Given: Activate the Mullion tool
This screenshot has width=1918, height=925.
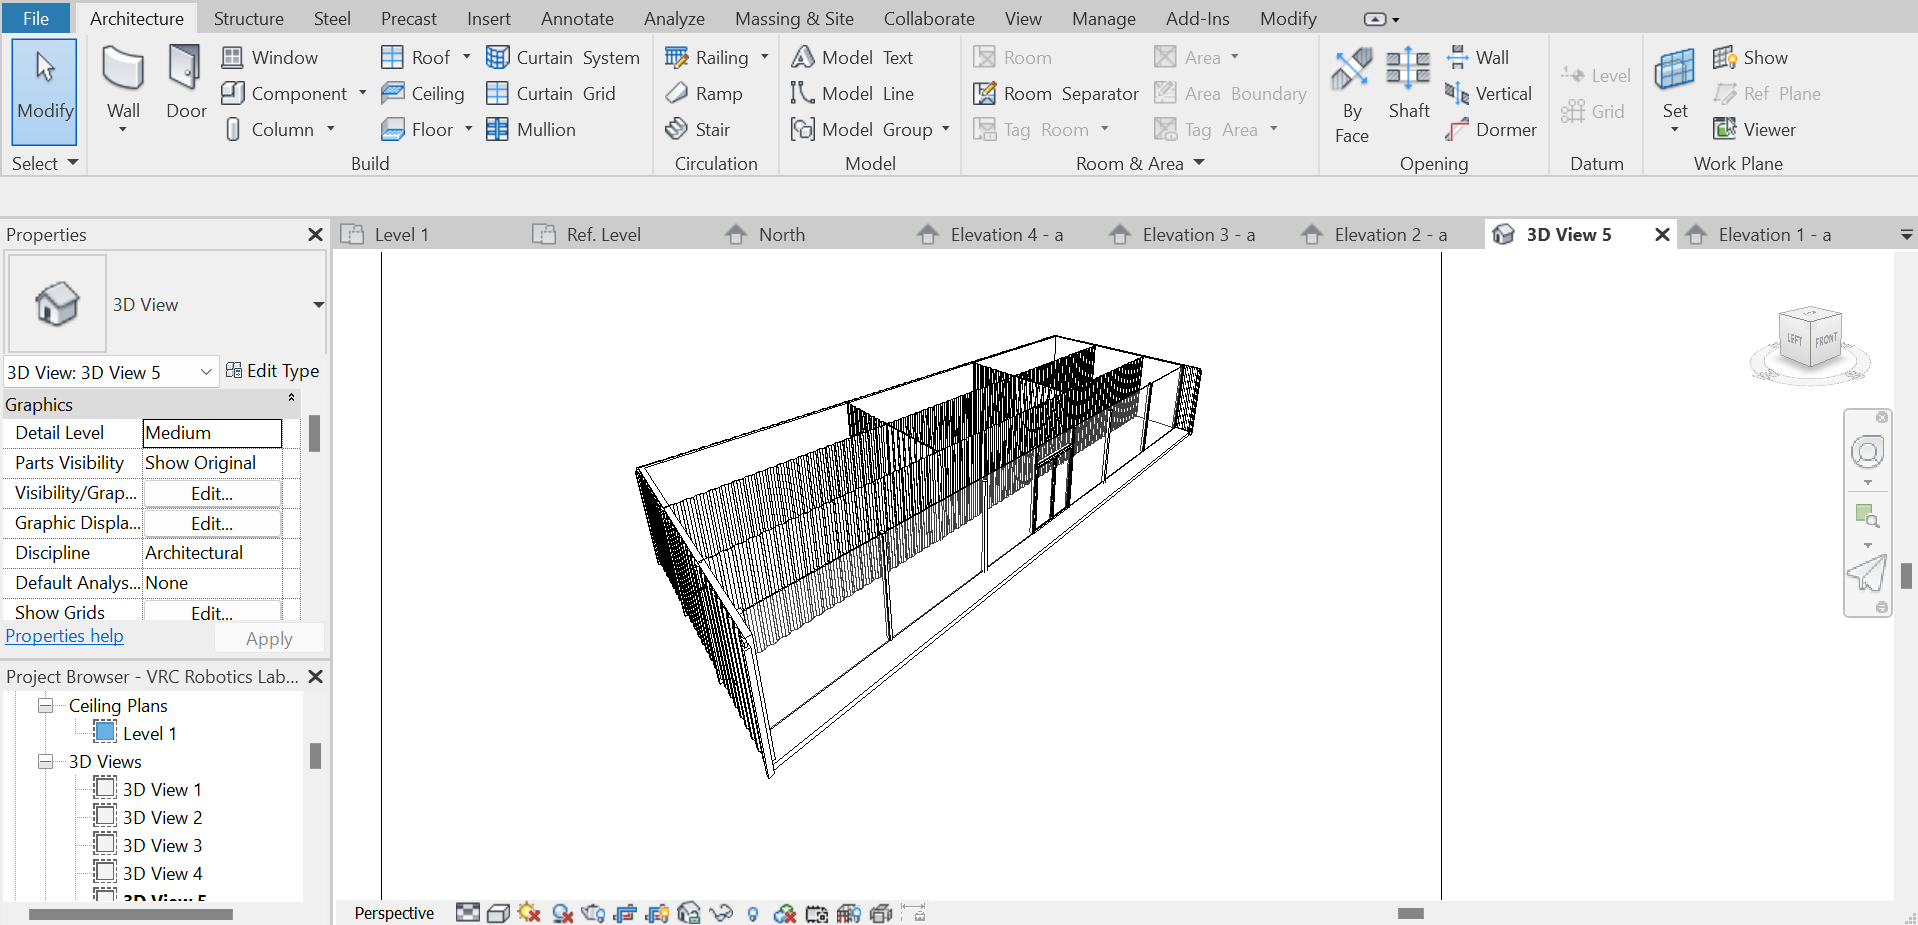Looking at the screenshot, I should coord(531,129).
